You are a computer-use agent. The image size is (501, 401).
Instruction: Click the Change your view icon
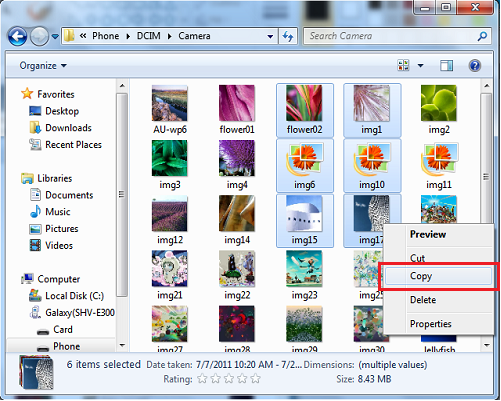click(x=403, y=65)
